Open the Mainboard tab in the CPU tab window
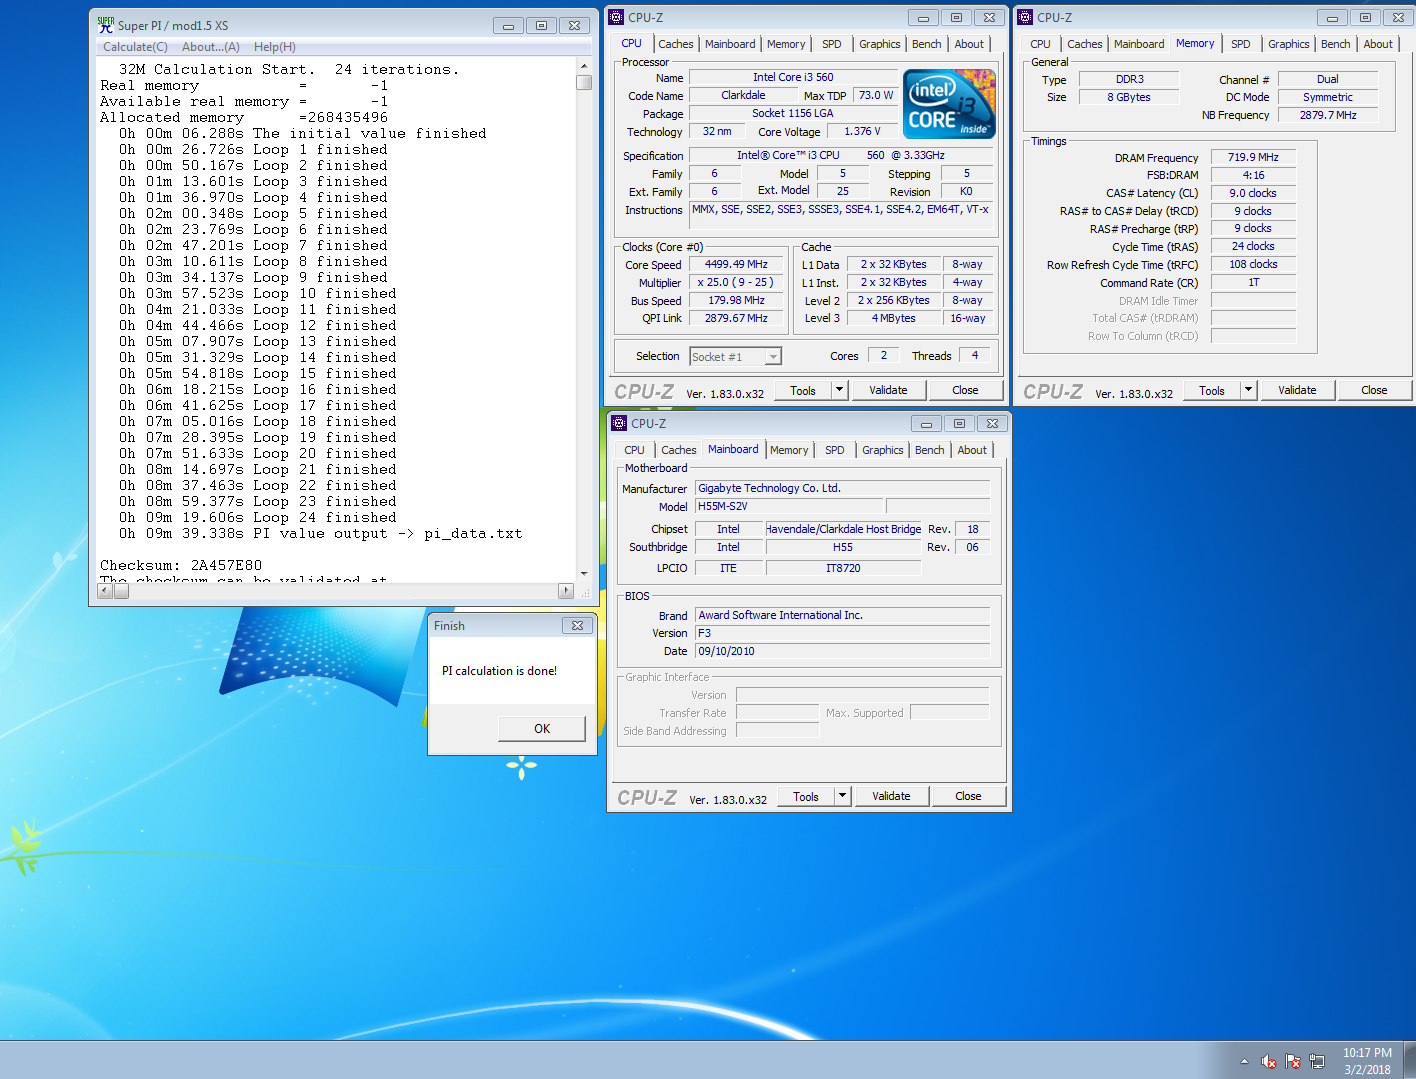 coord(730,44)
